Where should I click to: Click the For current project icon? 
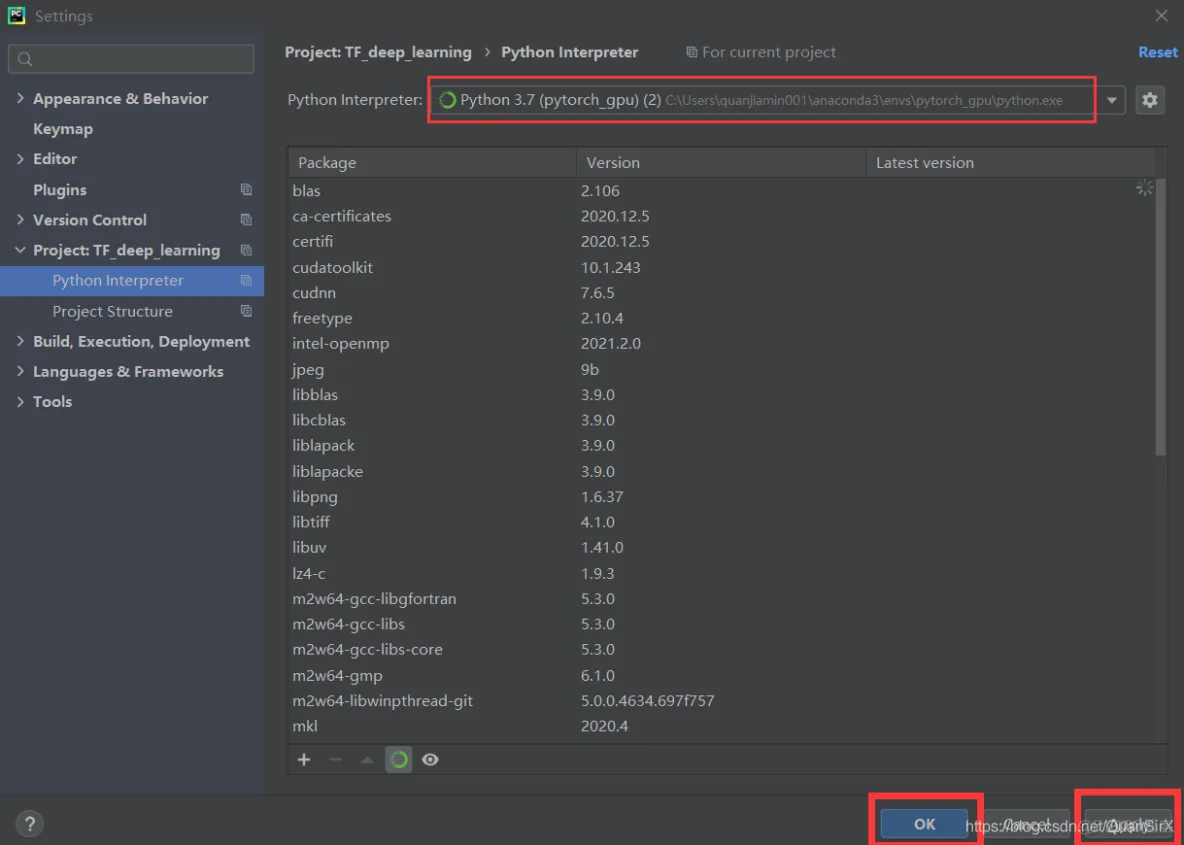pos(691,52)
